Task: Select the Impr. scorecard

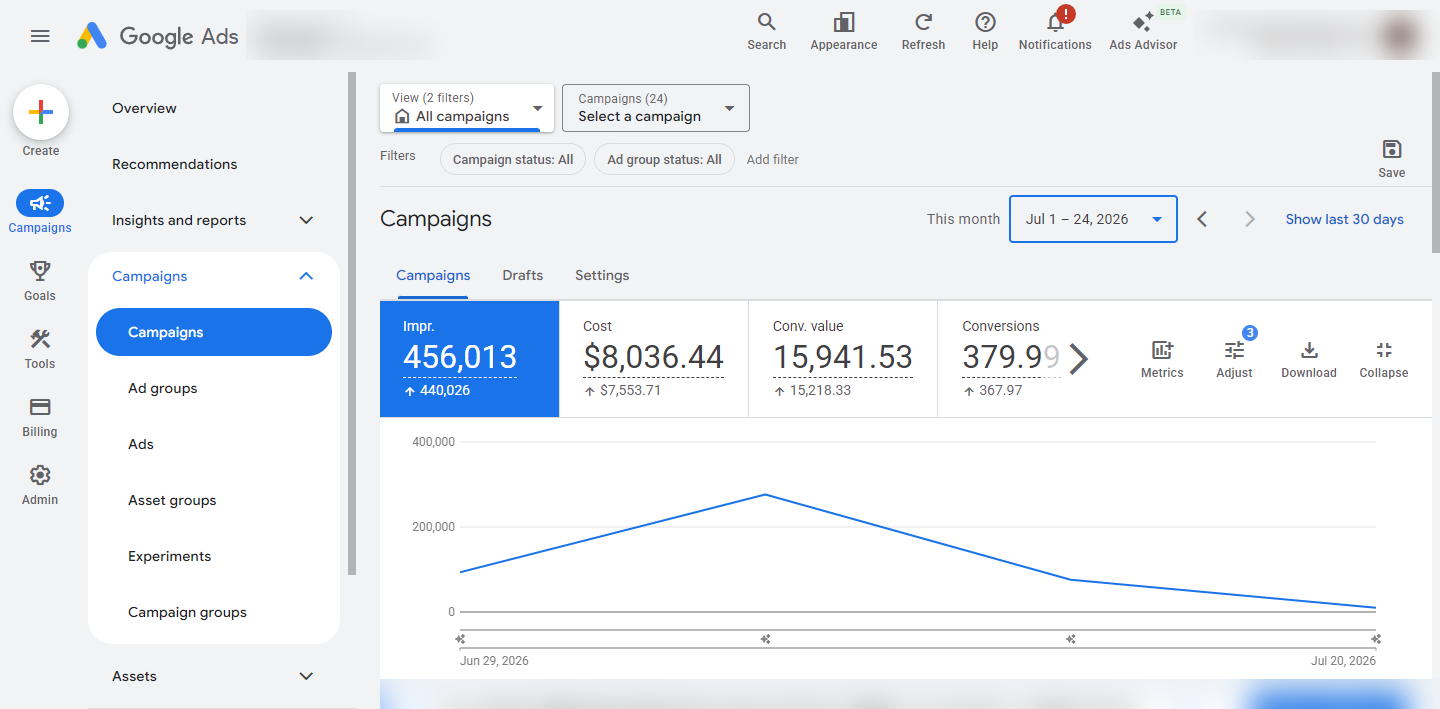Action: pos(469,359)
